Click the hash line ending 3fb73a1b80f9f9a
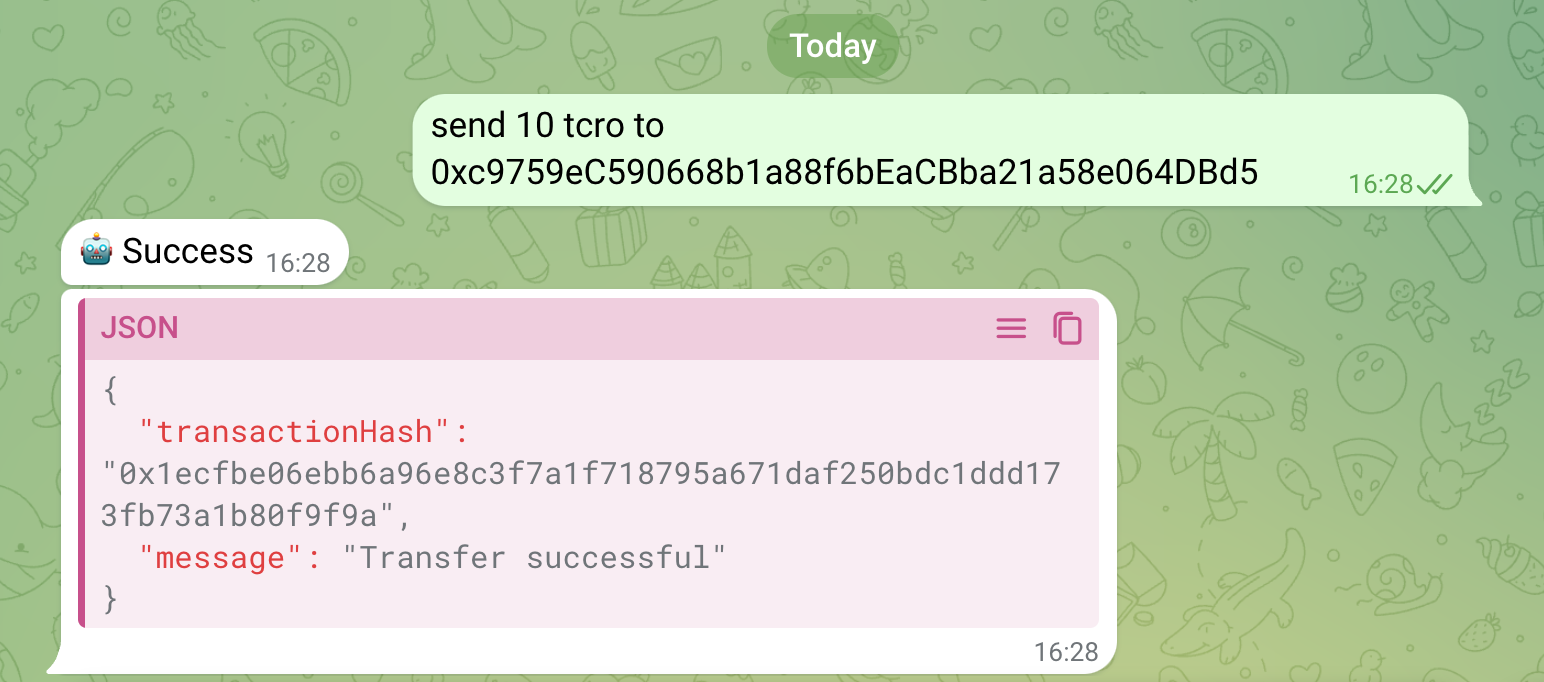This screenshot has width=1544, height=682. 250,515
